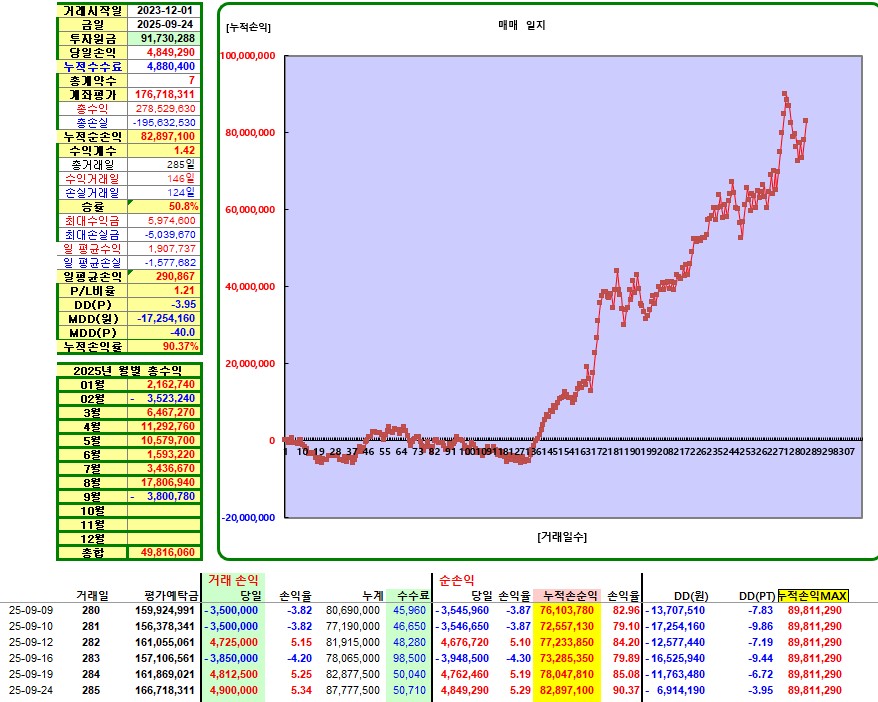Click the 25-09-24 date in last row

click(32, 690)
